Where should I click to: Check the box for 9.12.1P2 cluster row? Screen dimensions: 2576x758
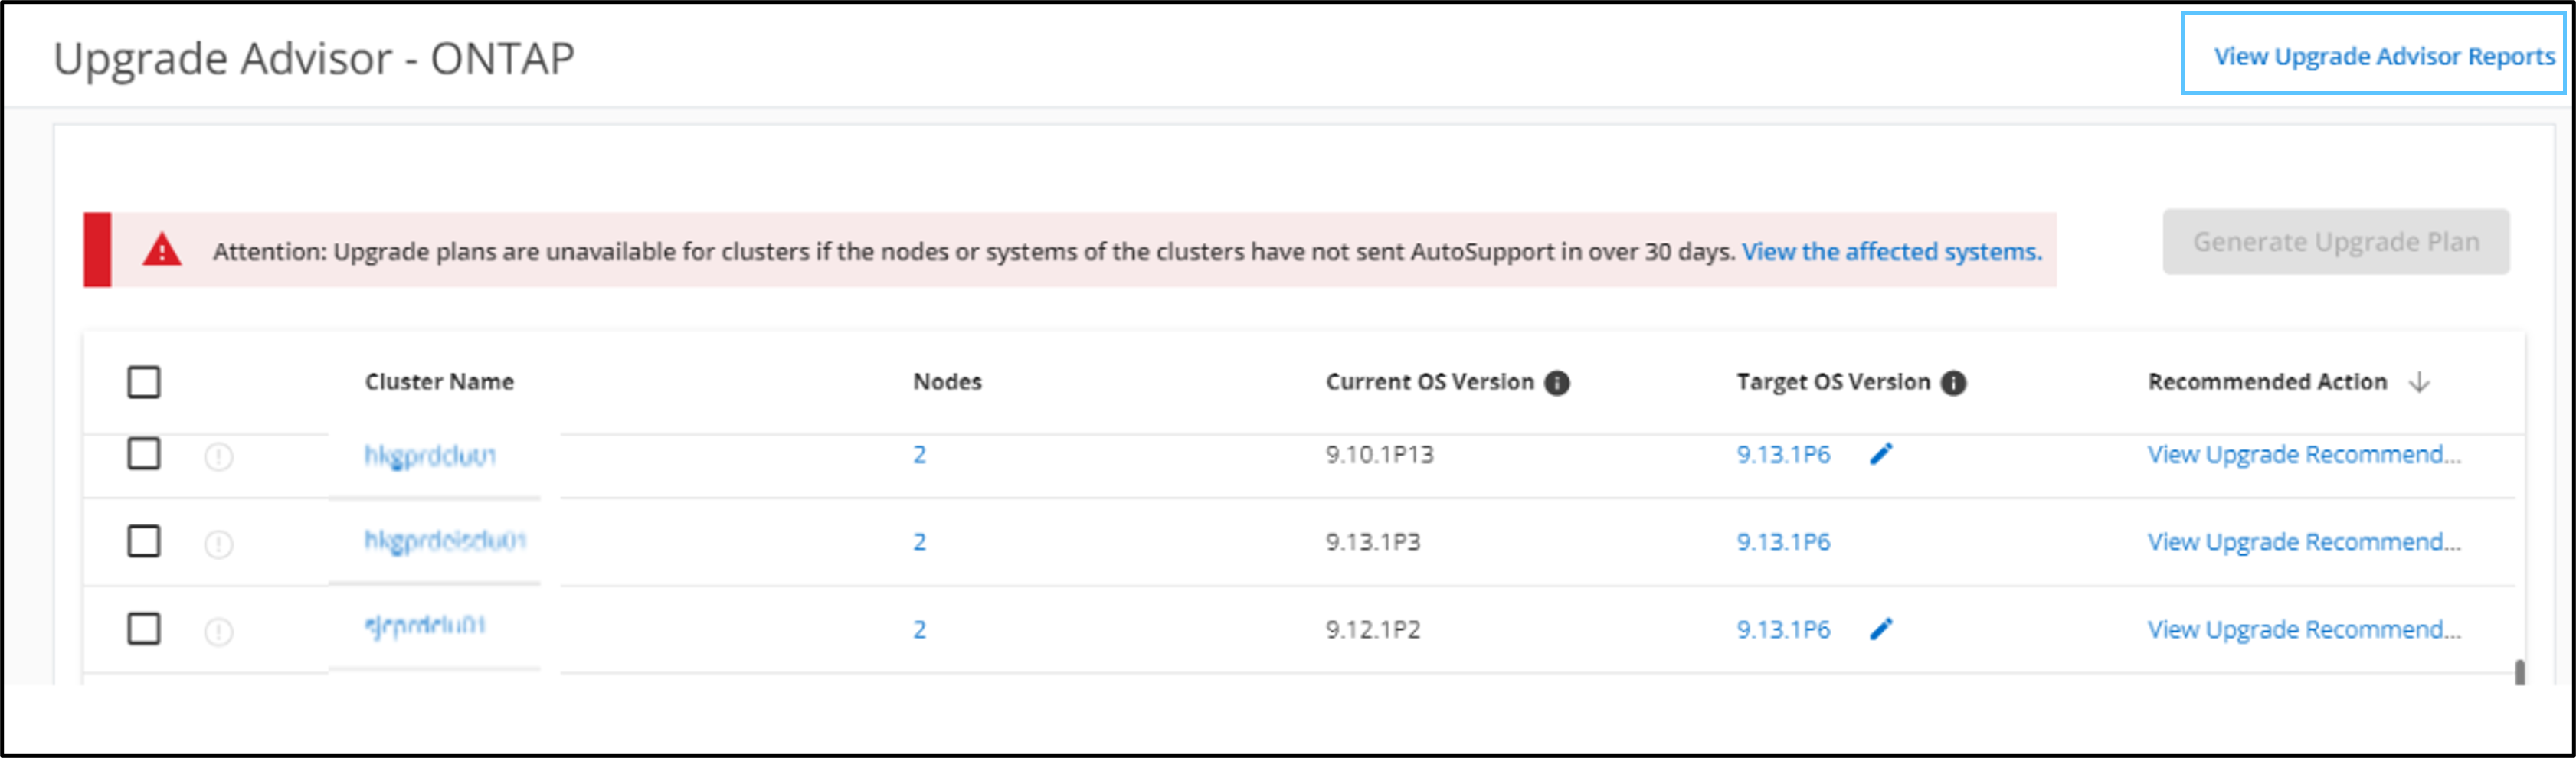(144, 629)
